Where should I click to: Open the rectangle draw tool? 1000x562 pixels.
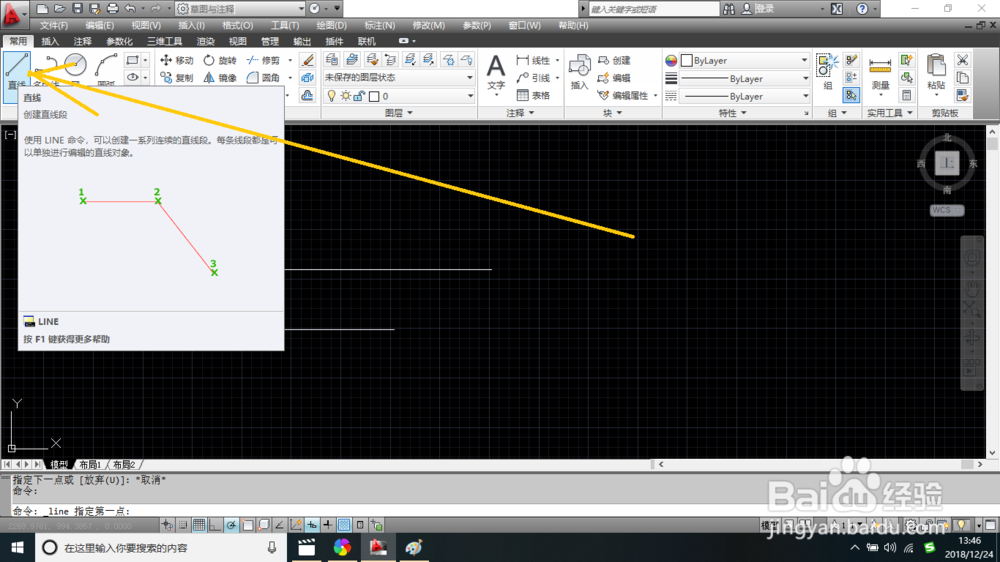coord(132,60)
